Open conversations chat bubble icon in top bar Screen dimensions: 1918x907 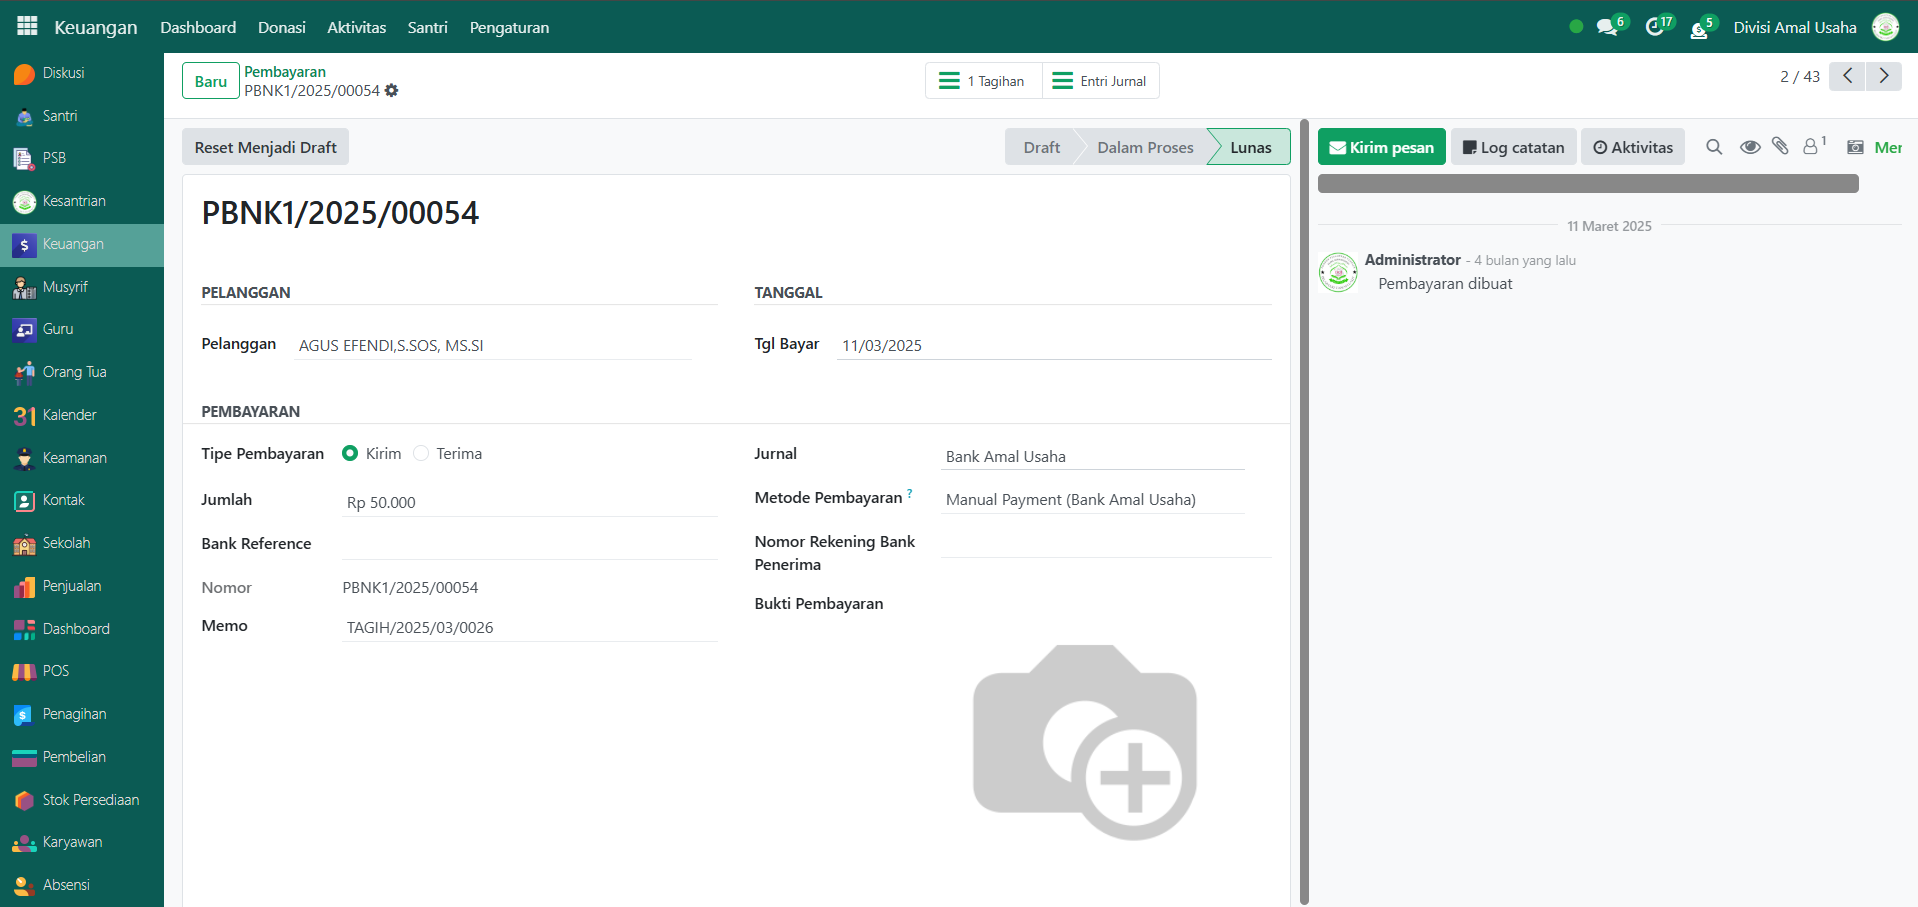(x=1607, y=28)
